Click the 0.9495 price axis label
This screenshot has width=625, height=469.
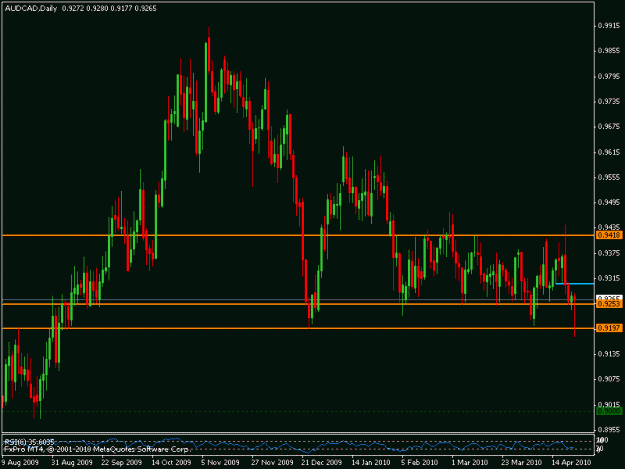click(x=609, y=202)
